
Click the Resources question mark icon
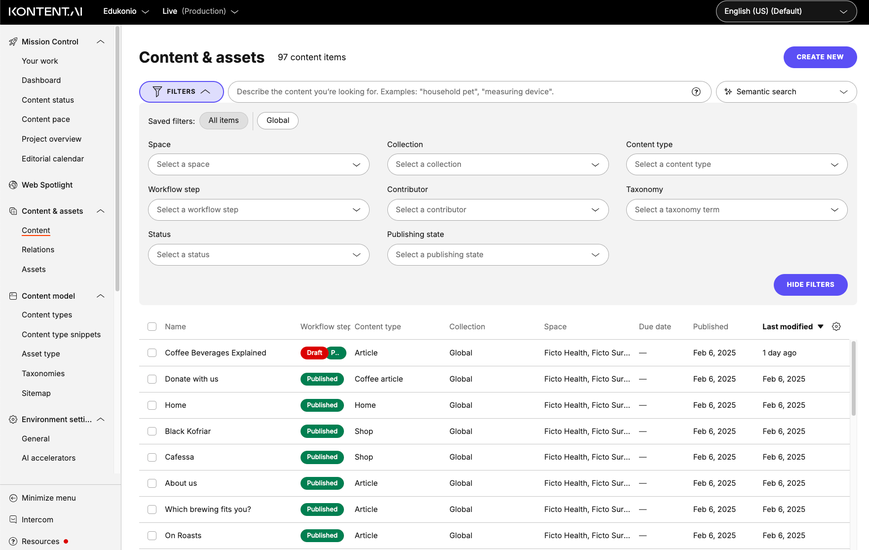[x=13, y=541]
